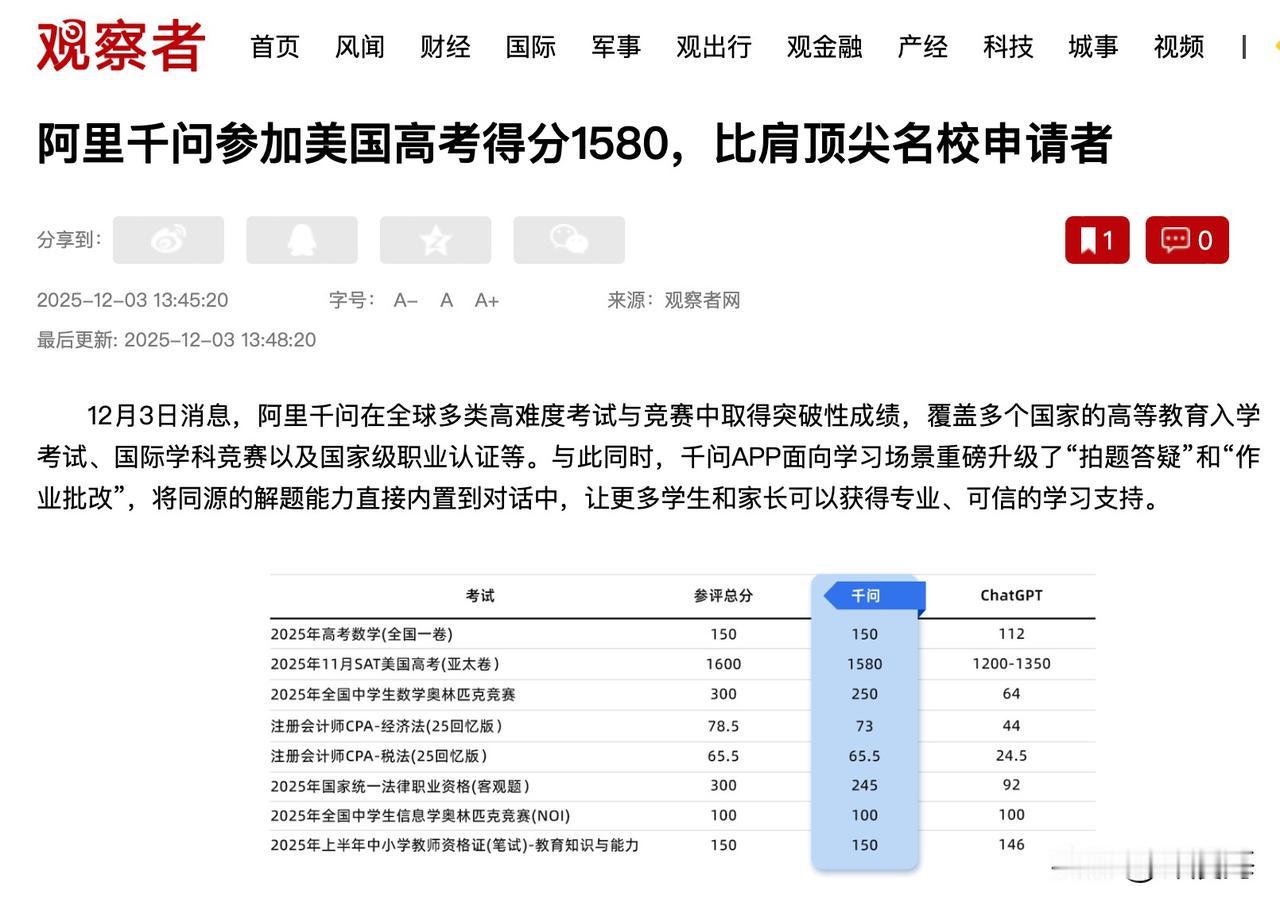Screen dimensions: 1280x906
Task: Open the 财经 section
Action: coord(445,47)
